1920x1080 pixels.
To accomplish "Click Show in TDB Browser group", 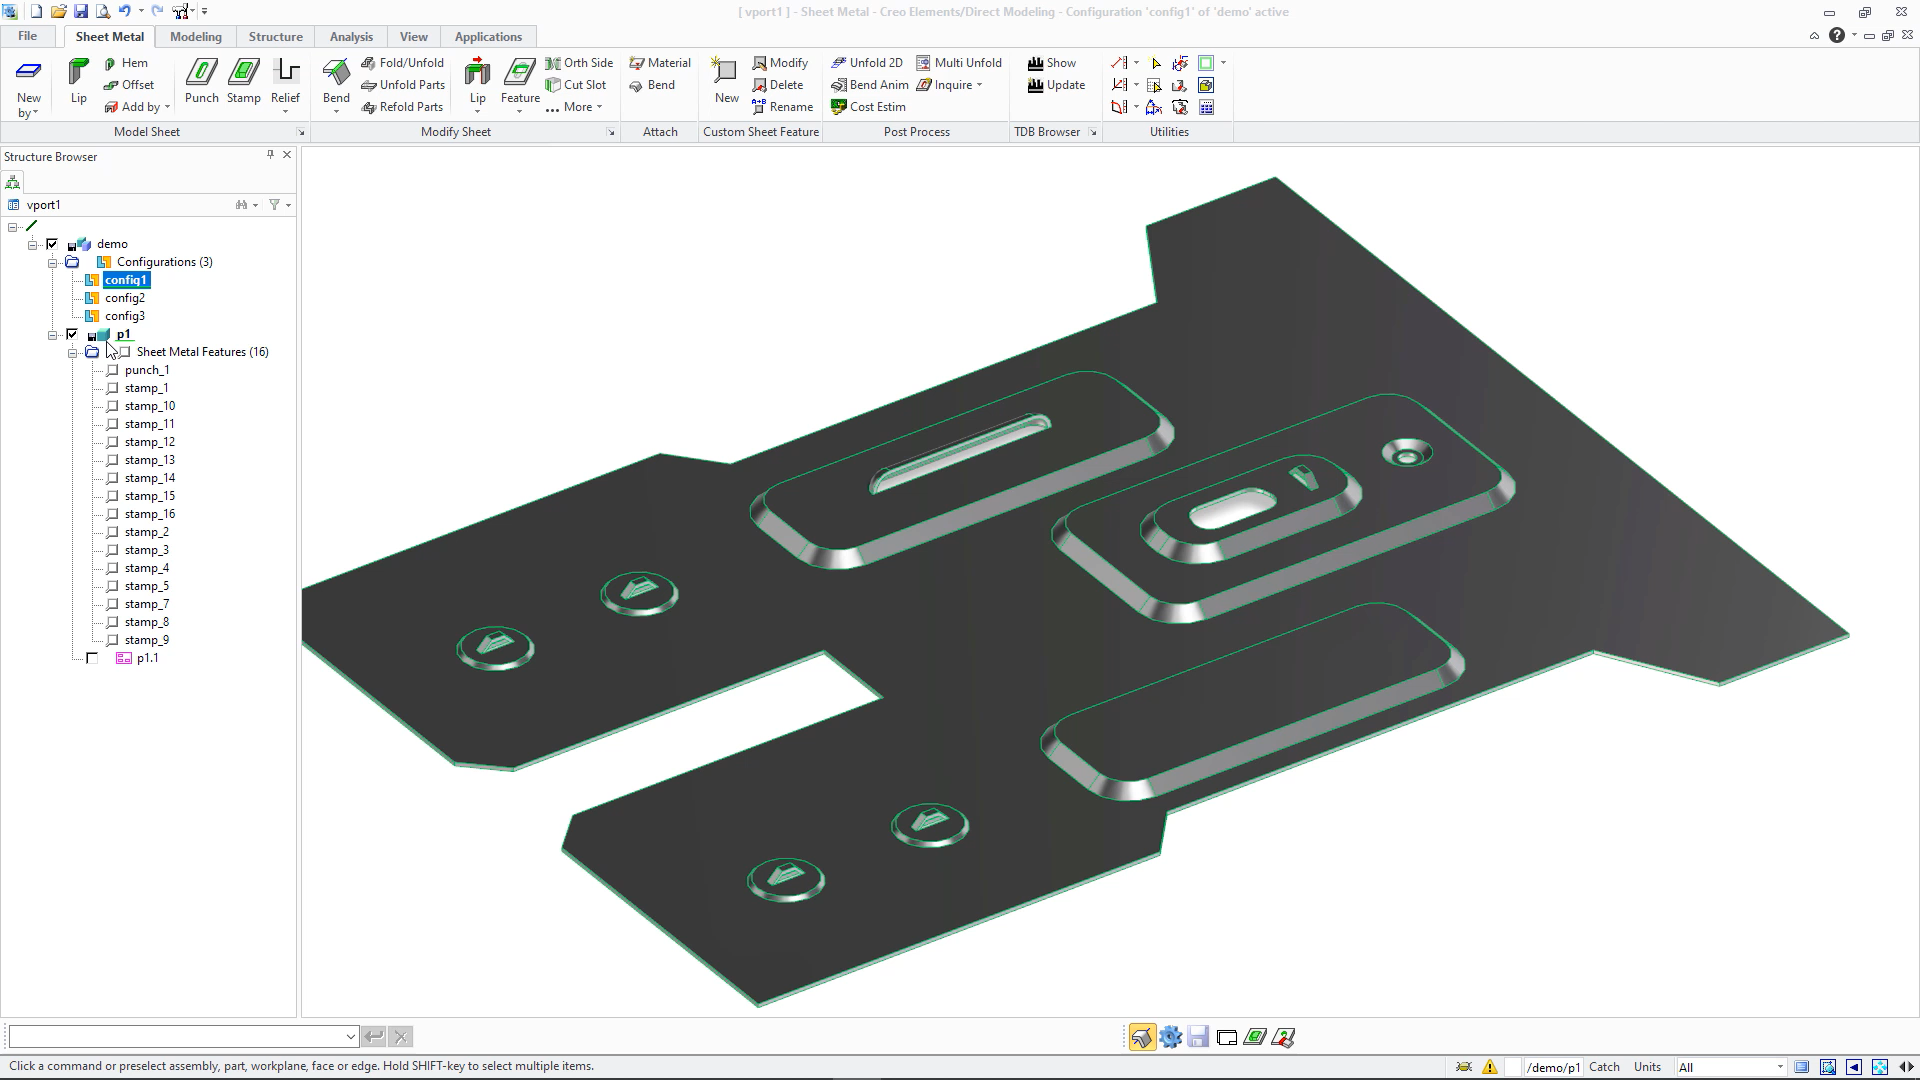I will [x=1051, y=63].
